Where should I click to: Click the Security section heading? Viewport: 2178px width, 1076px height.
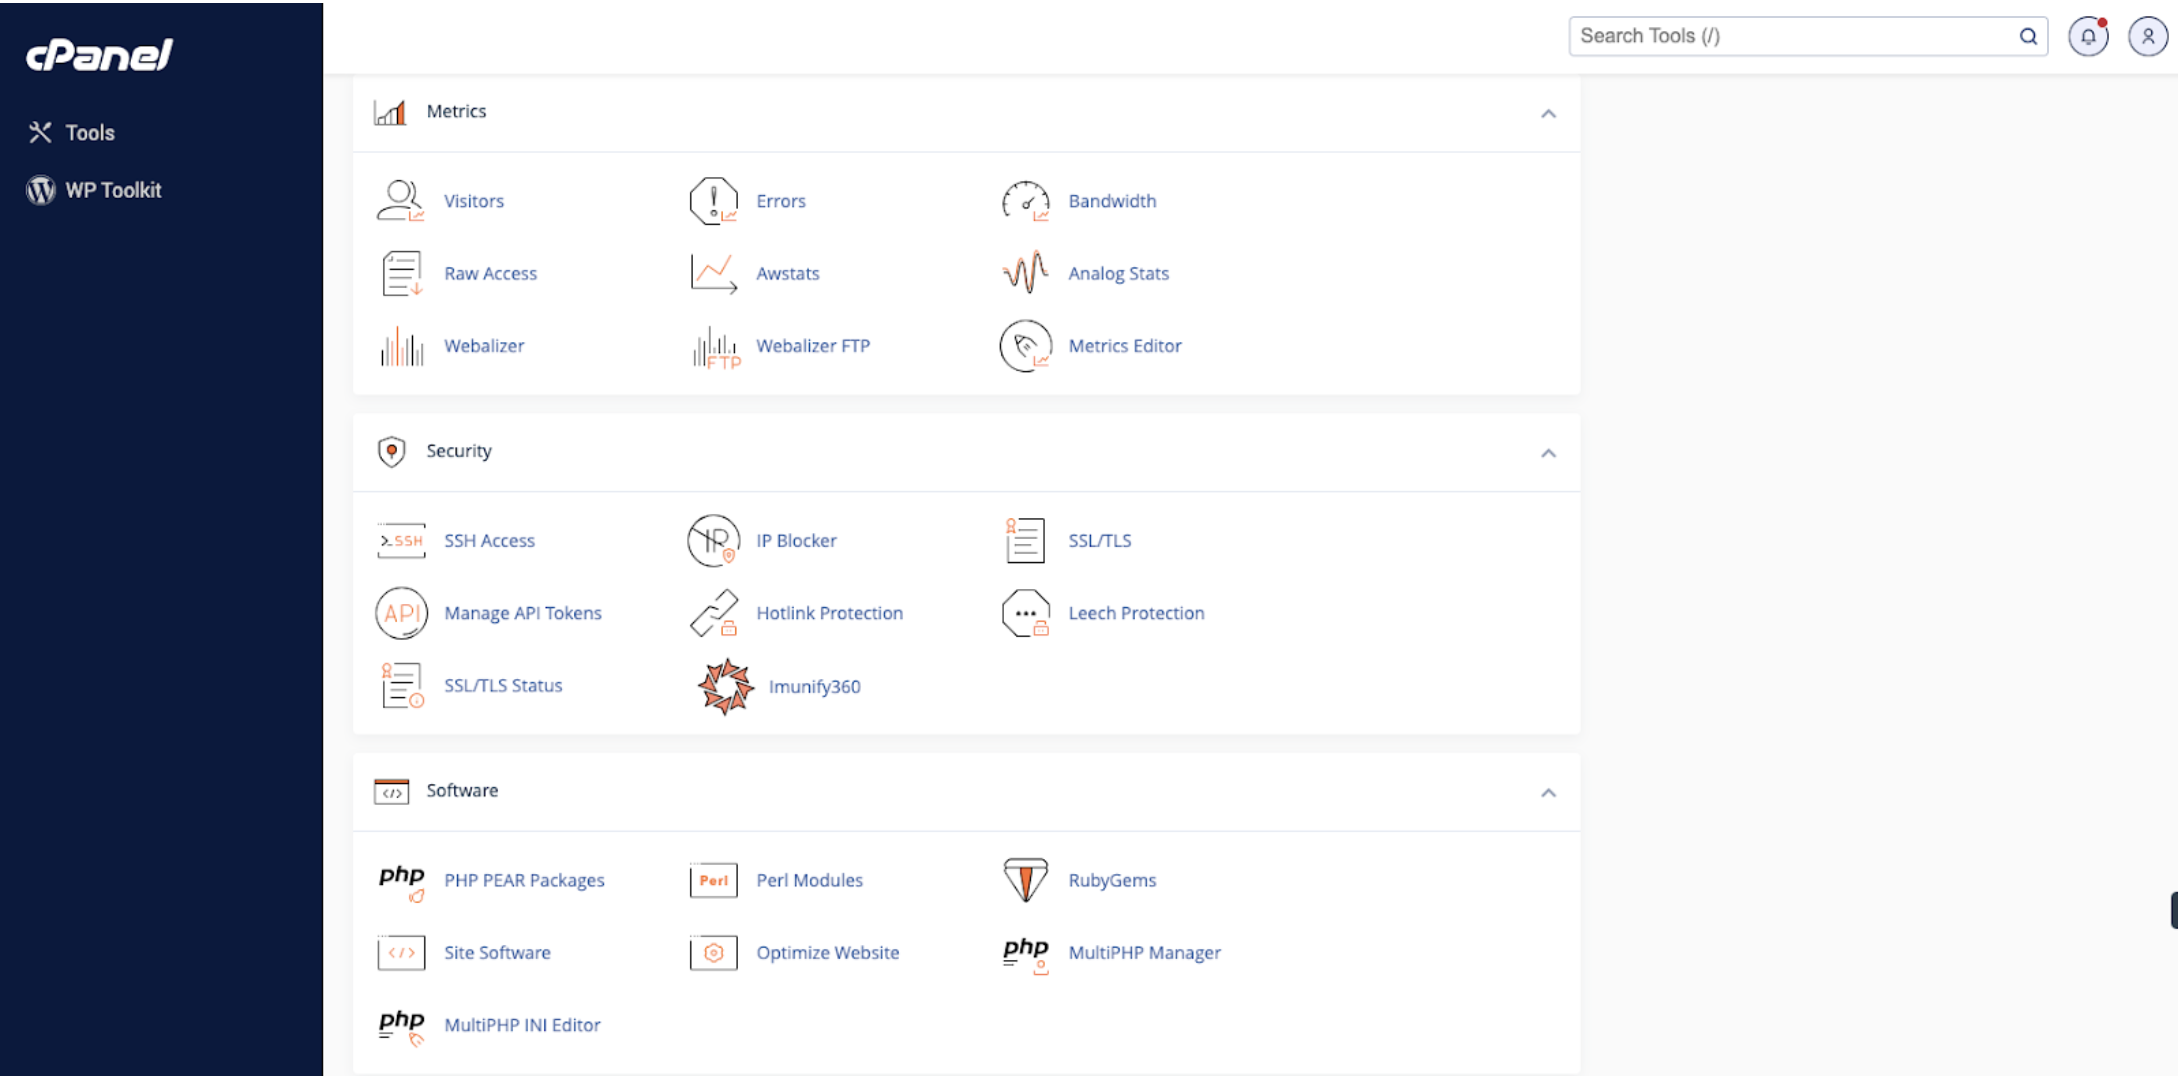tap(459, 451)
